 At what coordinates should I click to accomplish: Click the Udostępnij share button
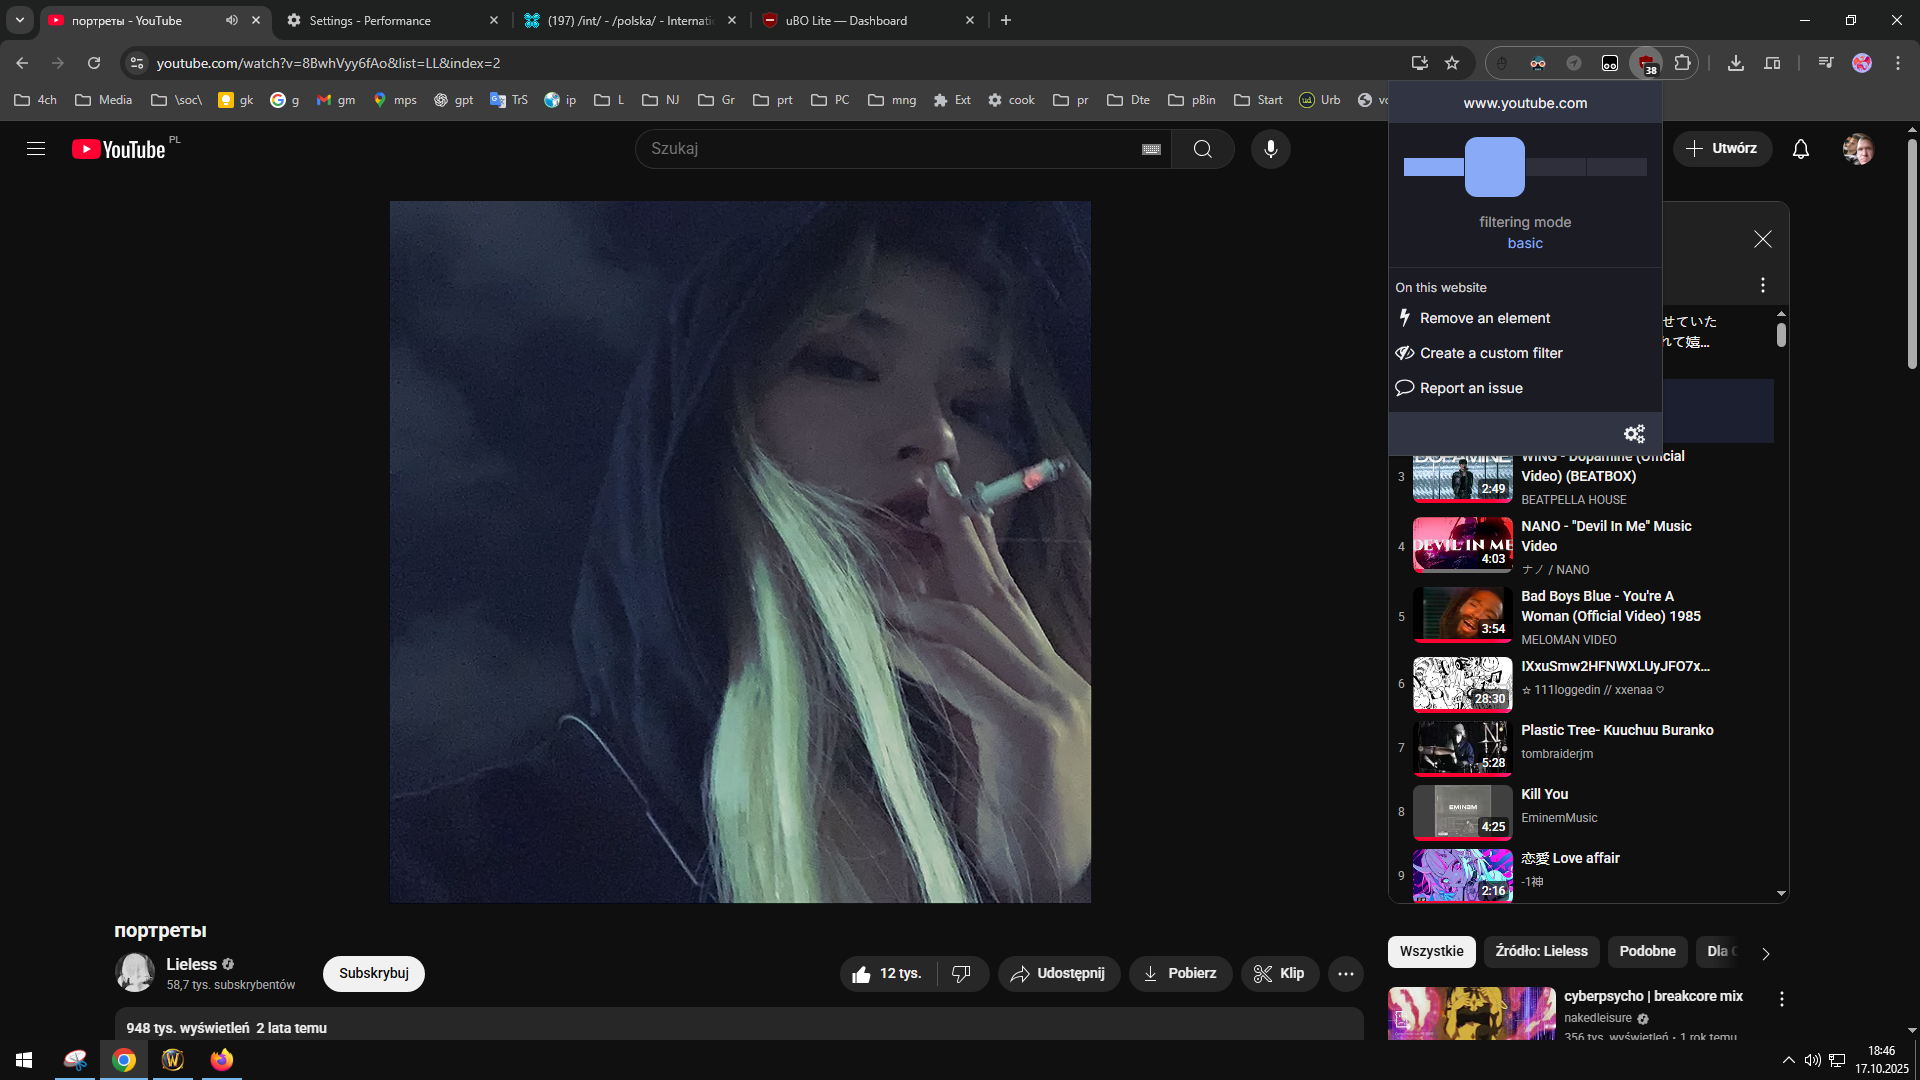[1058, 974]
